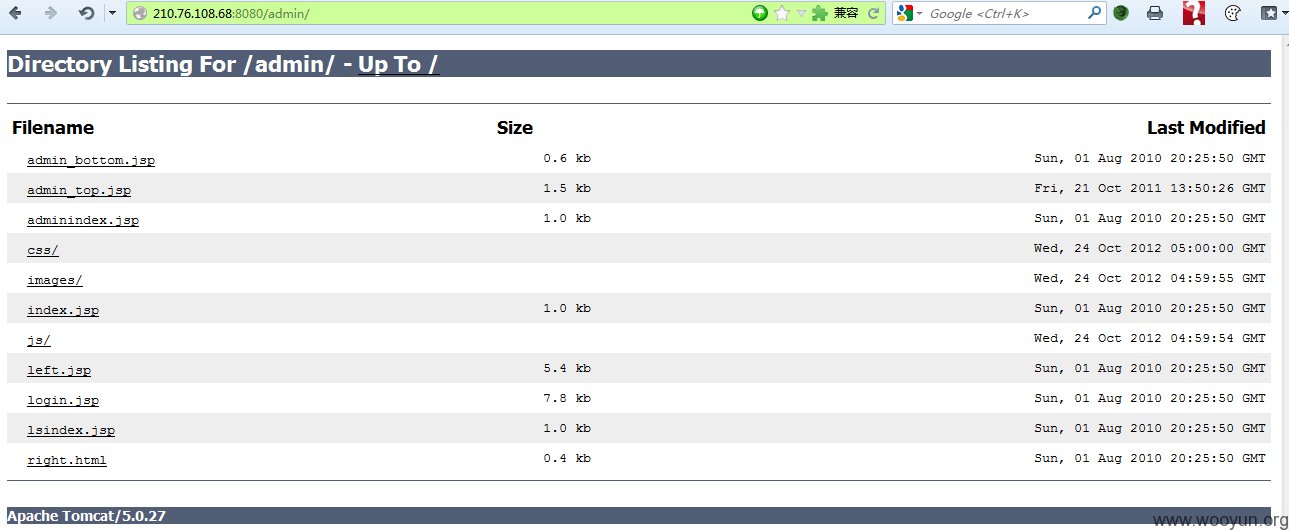Click the 5.4 kb size of left.jsp
This screenshot has width=1289, height=530.
pyautogui.click(x=567, y=368)
